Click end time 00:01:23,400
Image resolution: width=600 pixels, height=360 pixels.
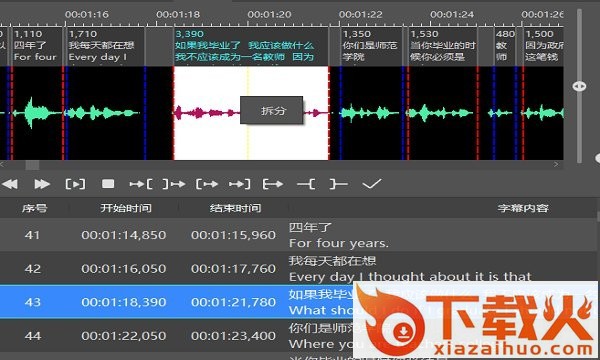click(233, 336)
